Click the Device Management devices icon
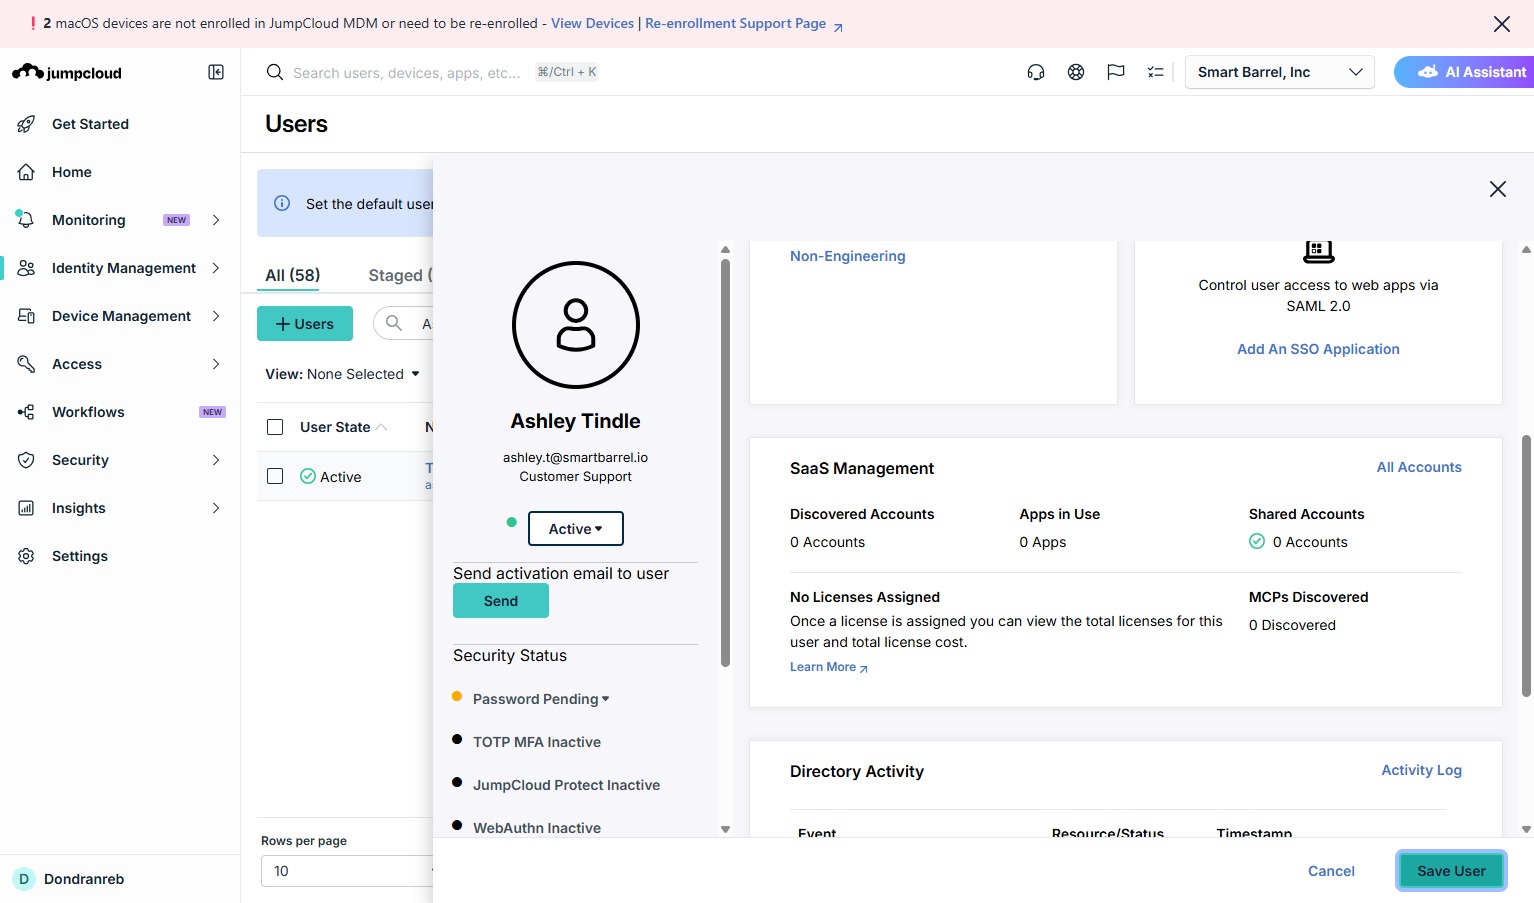The width and height of the screenshot is (1534, 903). click(x=27, y=316)
